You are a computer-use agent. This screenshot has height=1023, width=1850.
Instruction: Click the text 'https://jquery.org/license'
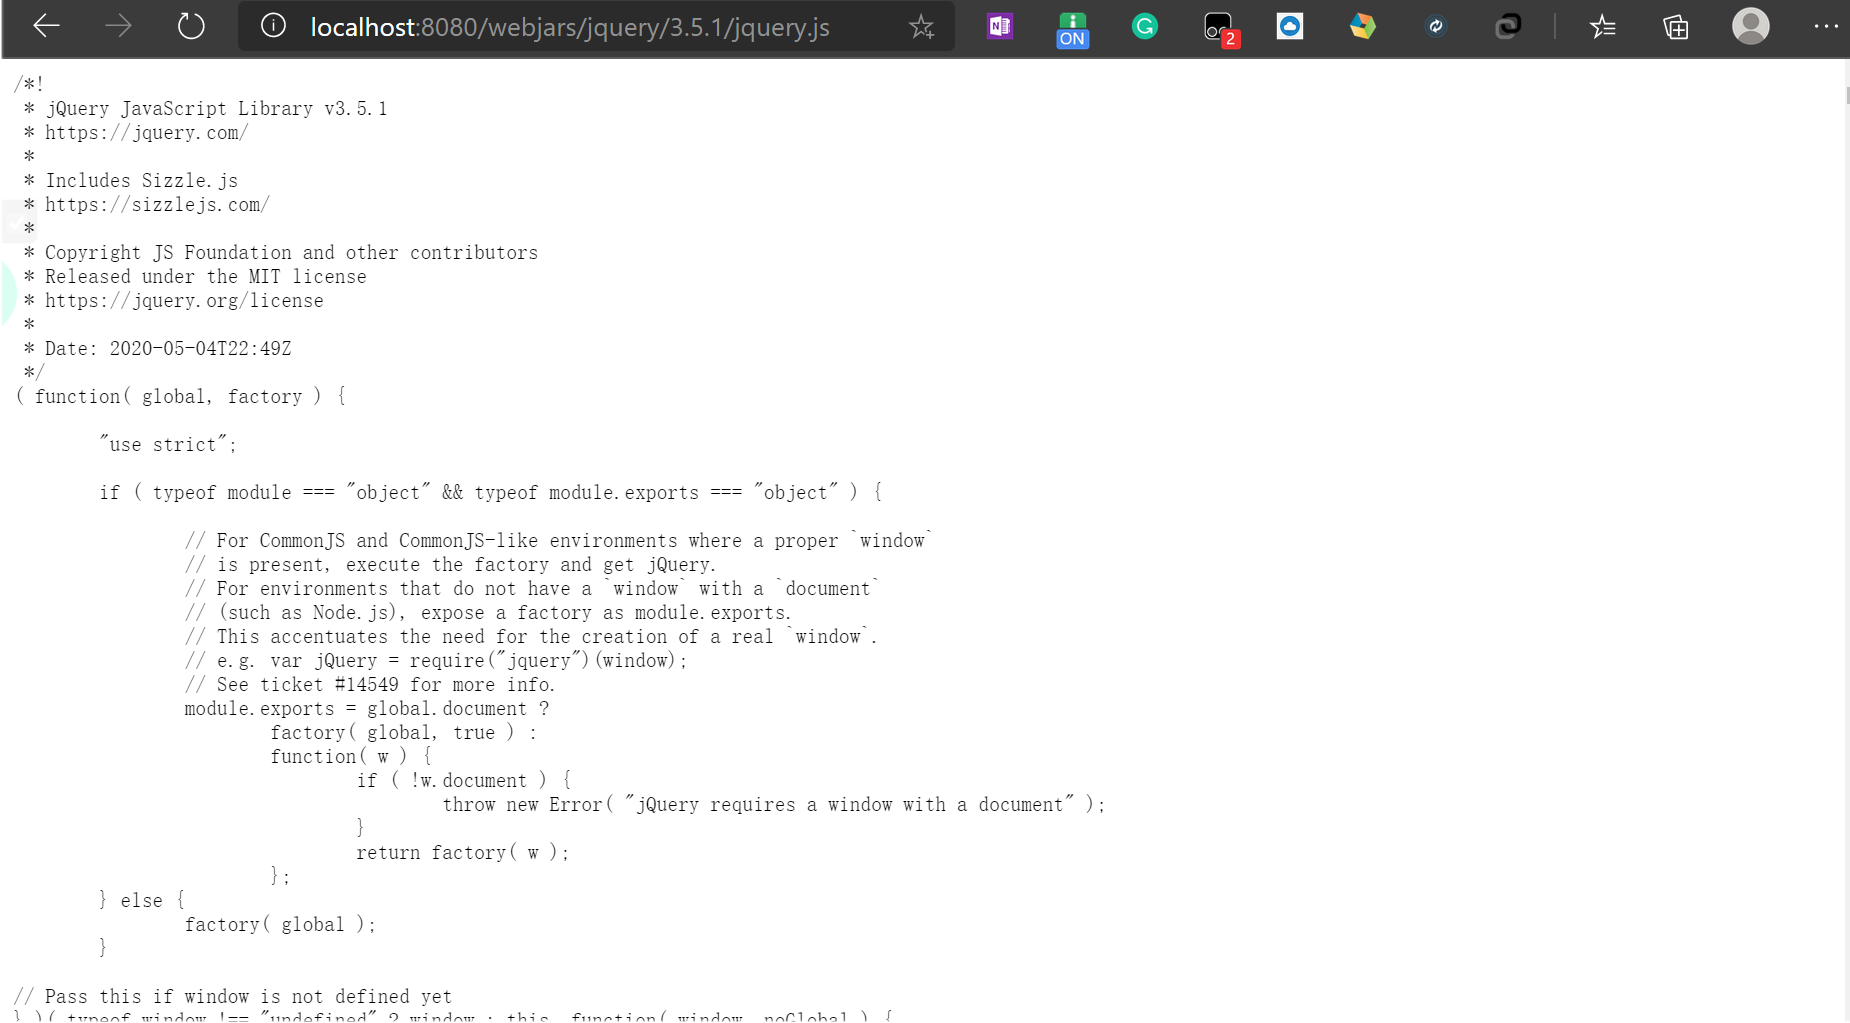pos(184,300)
